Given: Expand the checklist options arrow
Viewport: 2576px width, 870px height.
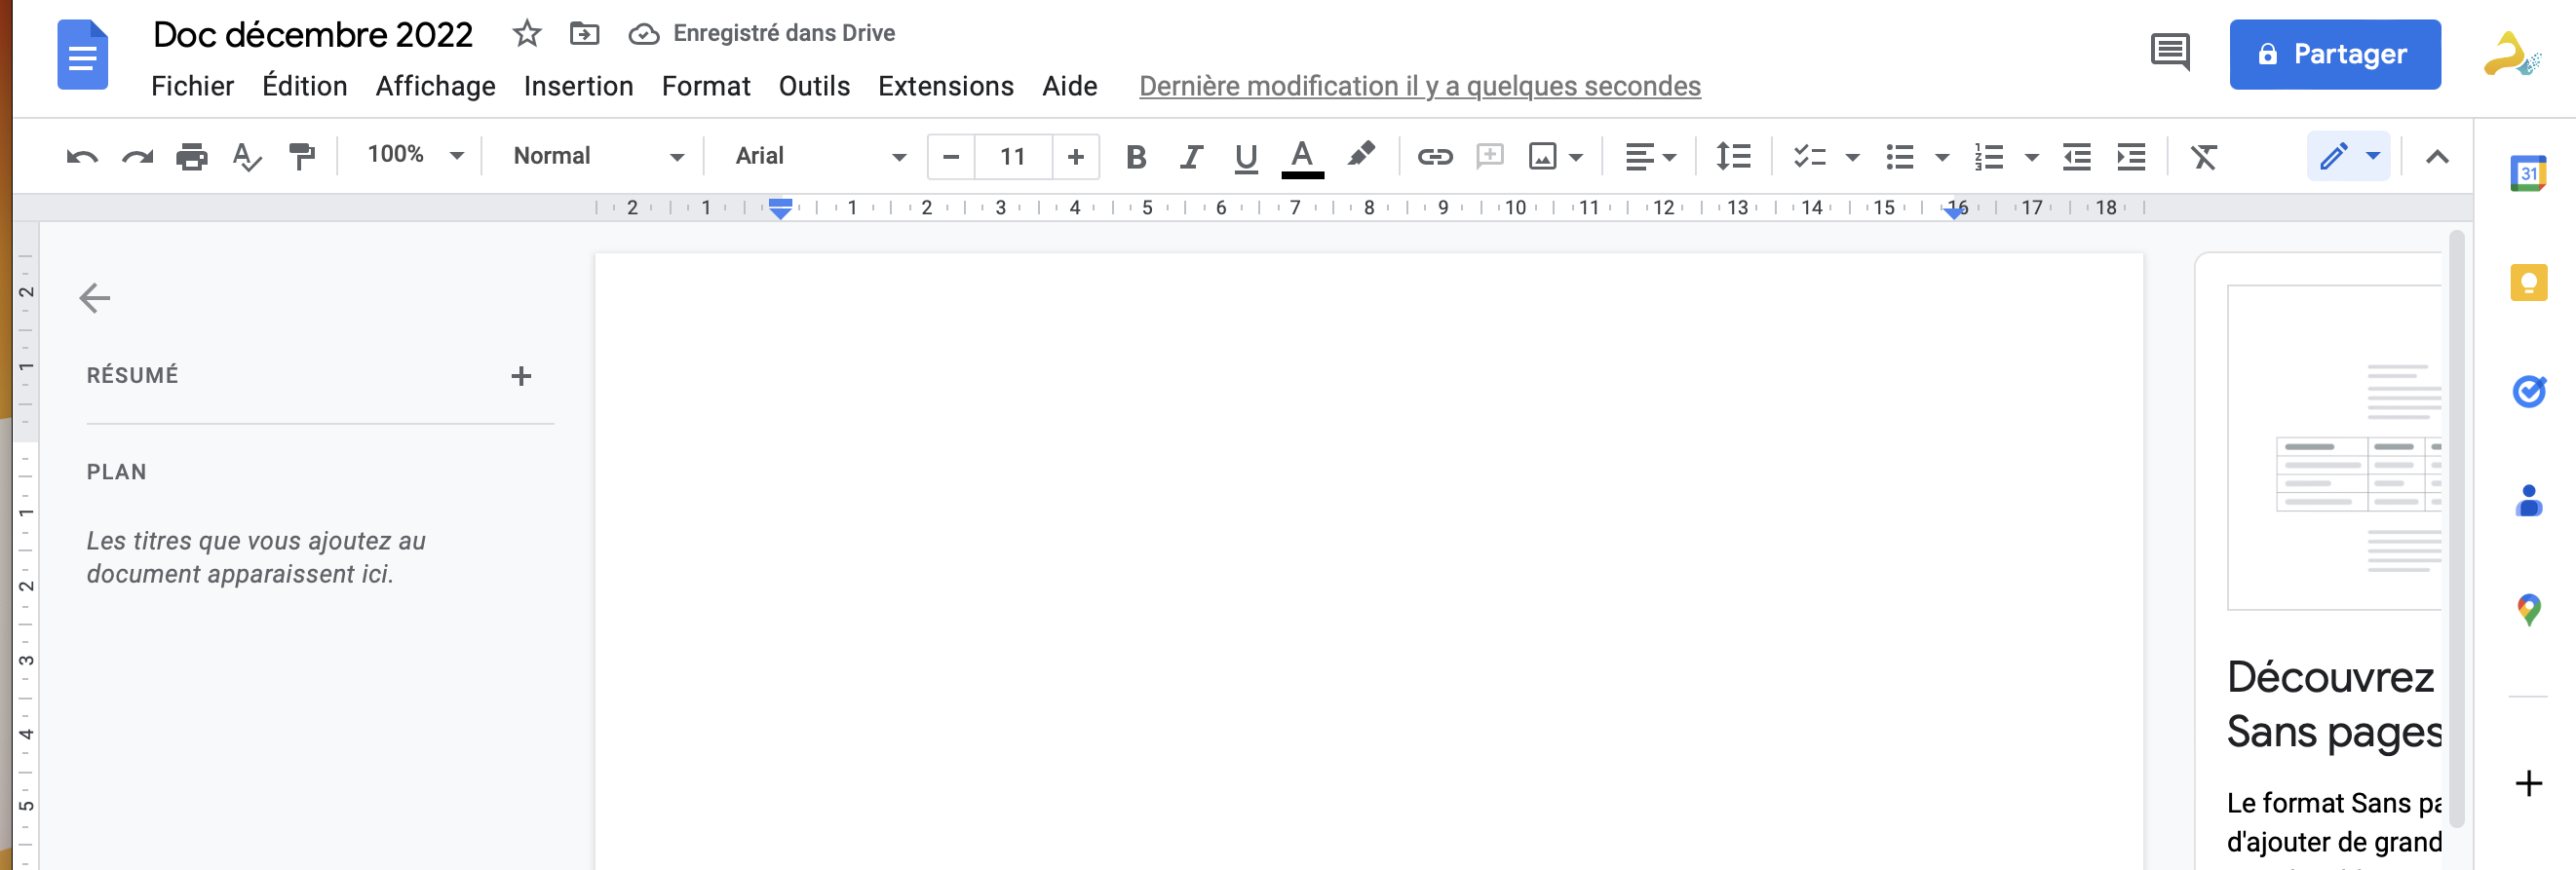Looking at the screenshot, I should point(1852,157).
